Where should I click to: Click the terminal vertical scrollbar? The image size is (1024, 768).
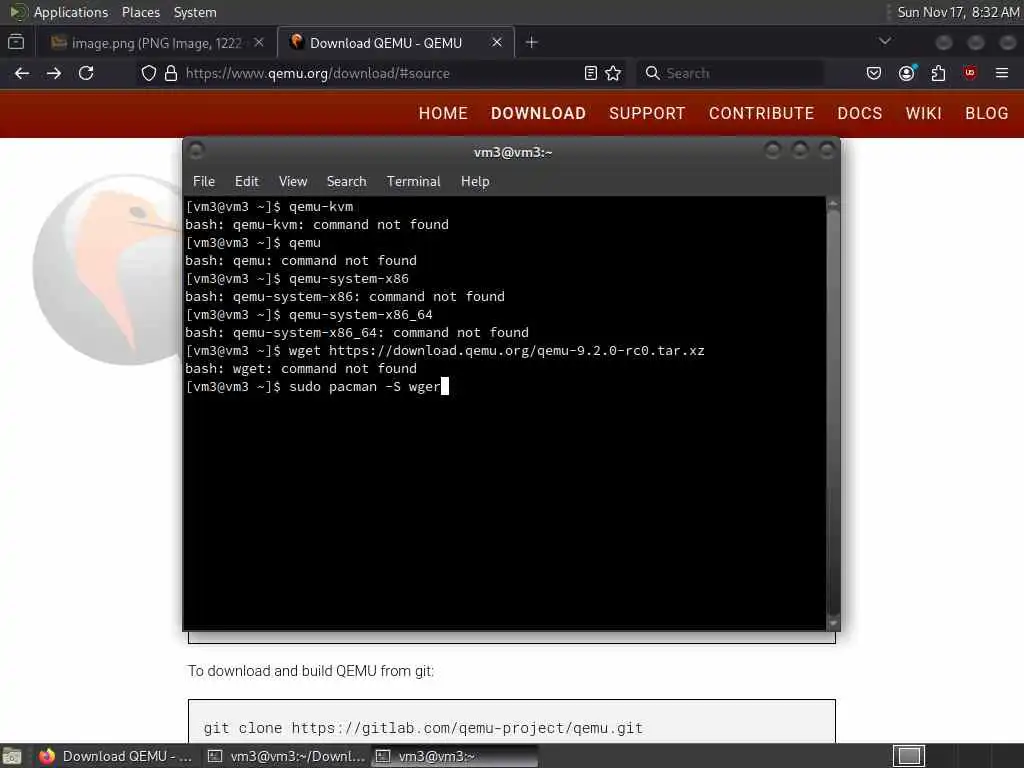tap(833, 411)
